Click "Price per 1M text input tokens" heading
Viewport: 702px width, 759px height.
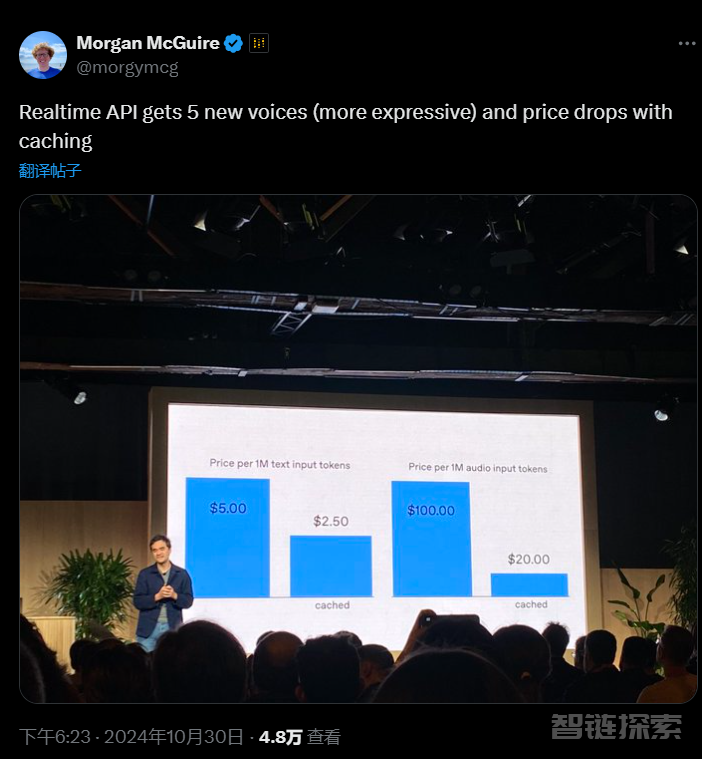279,464
